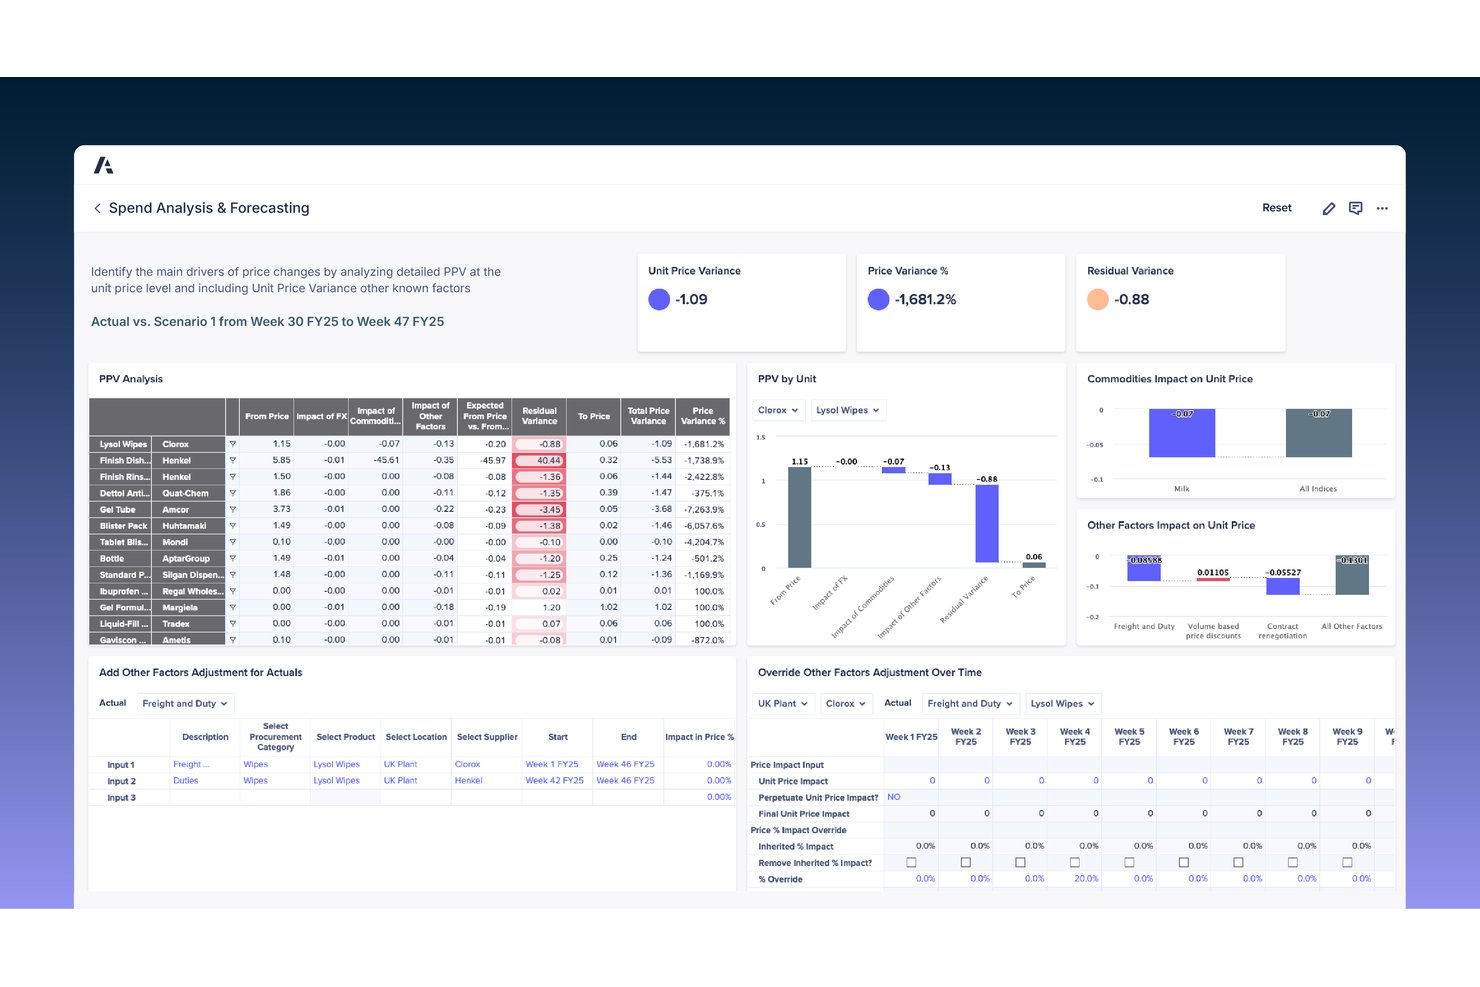This screenshot has height=987, width=1480.
Task: Click the -0.88 Residual Variance waterfall bar
Action: [x=987, y=524]
